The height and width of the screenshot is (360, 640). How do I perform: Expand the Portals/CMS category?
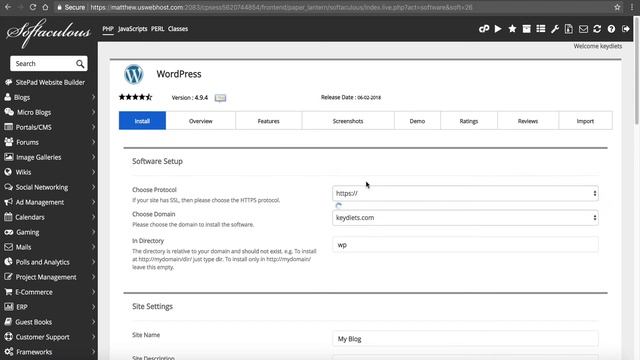click(x=93, y=127)
